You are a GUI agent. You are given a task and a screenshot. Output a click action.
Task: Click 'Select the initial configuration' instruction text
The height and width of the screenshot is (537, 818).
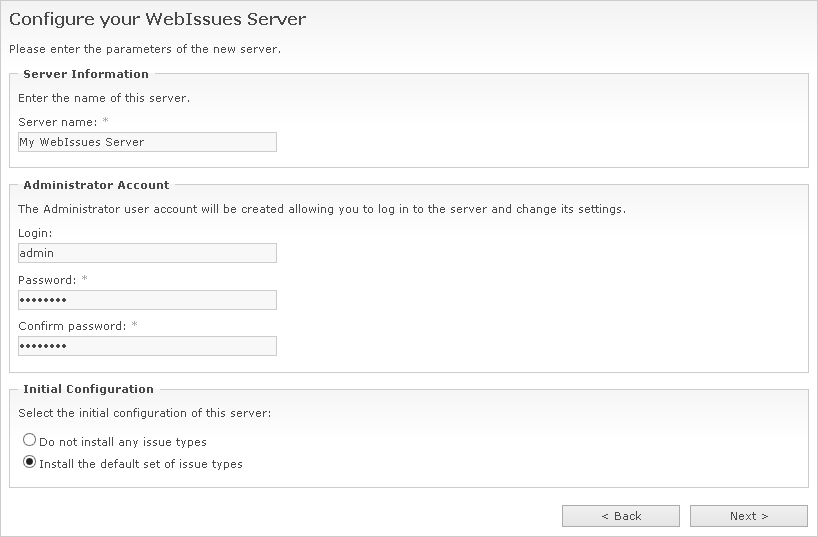point(144,413)
